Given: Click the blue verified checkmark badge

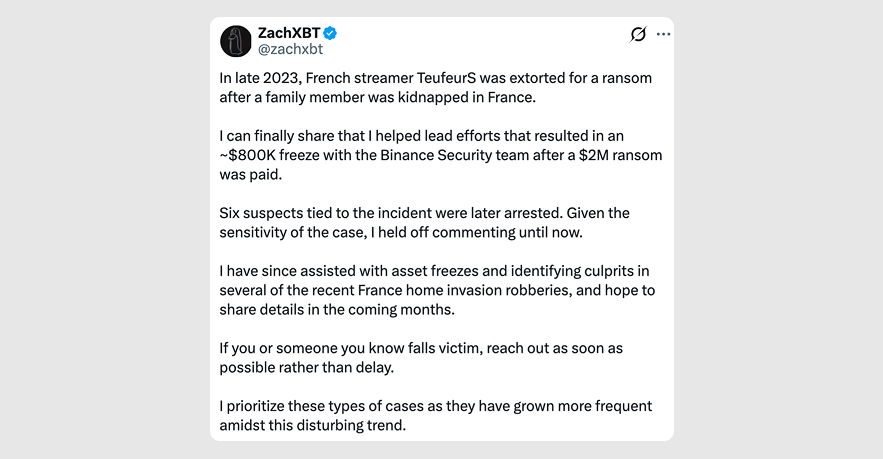Looking at the screenshot, I should point(330,33).
